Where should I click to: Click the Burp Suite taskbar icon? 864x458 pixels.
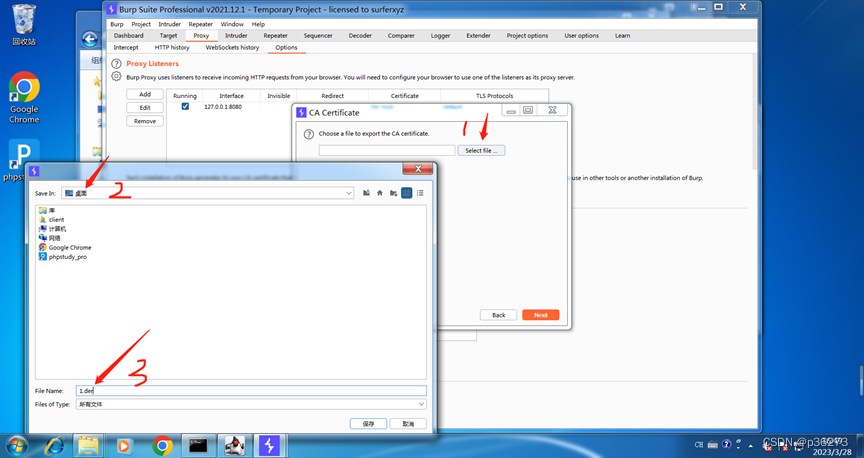click(x=269, y=445)
